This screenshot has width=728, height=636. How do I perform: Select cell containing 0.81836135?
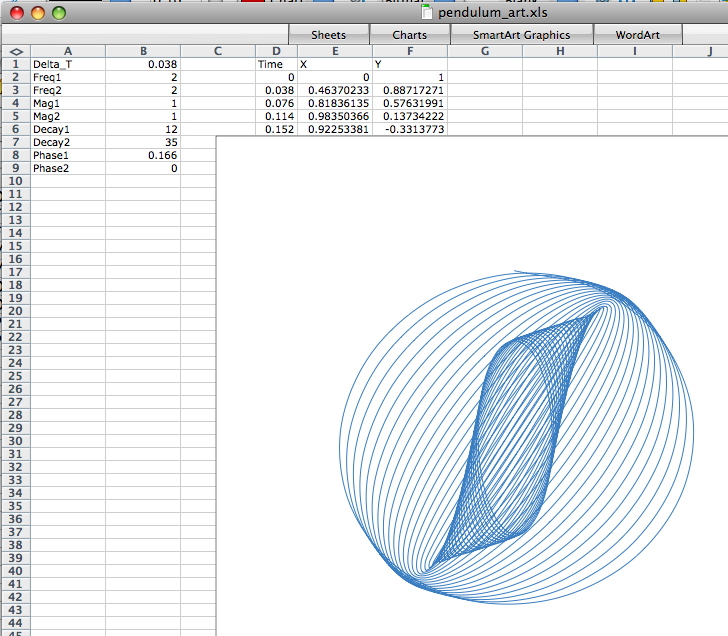335,103
